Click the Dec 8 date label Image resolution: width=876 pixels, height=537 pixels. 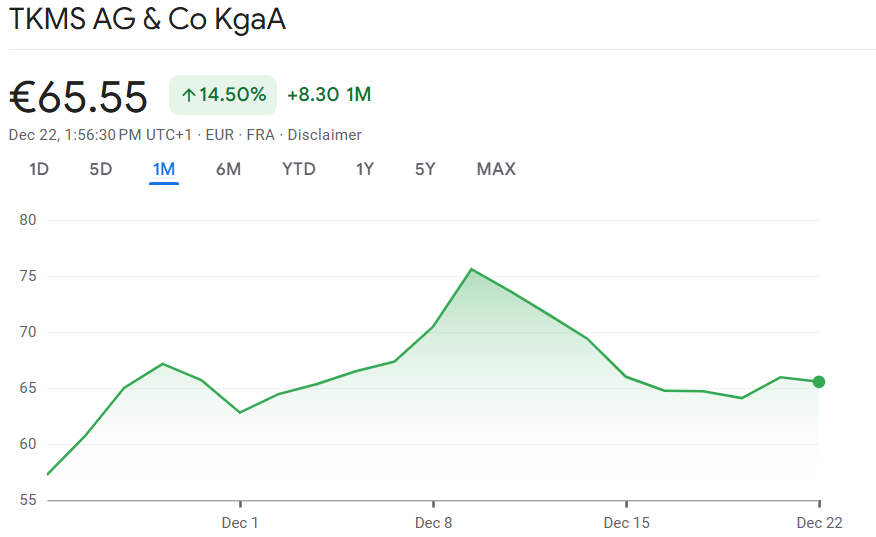click(434, 523)
